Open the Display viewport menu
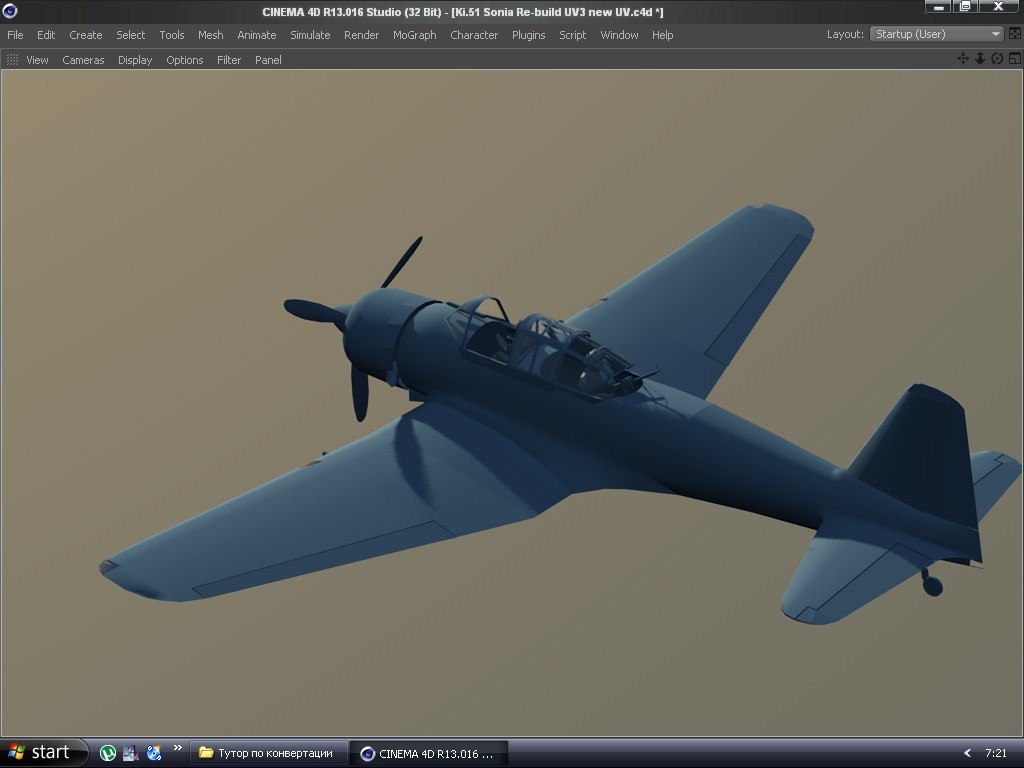 point(135,60)
